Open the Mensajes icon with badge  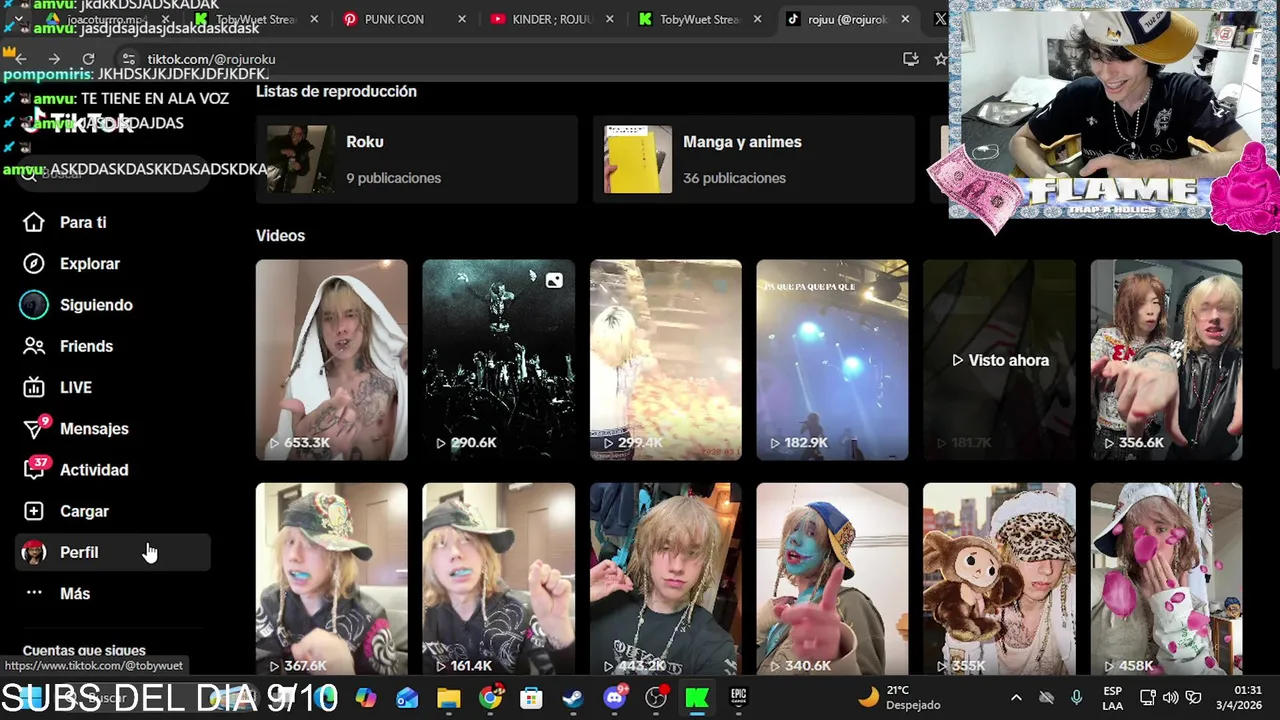coord(36,427)
